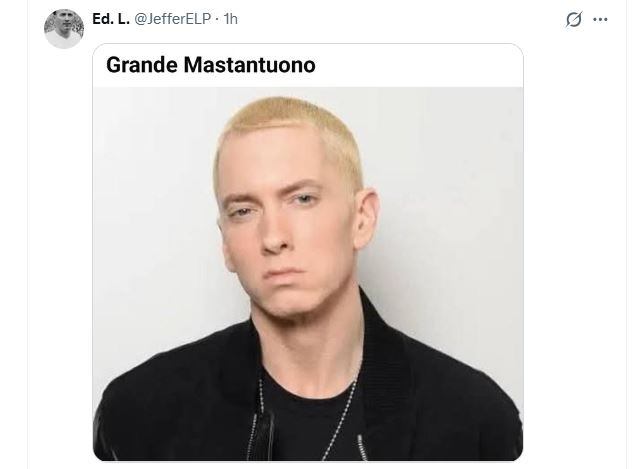Image resolution: width=644 pixels, height=469 pixels.
Task: Click the silver chain necklace in the photo
Action: (341, 415)
